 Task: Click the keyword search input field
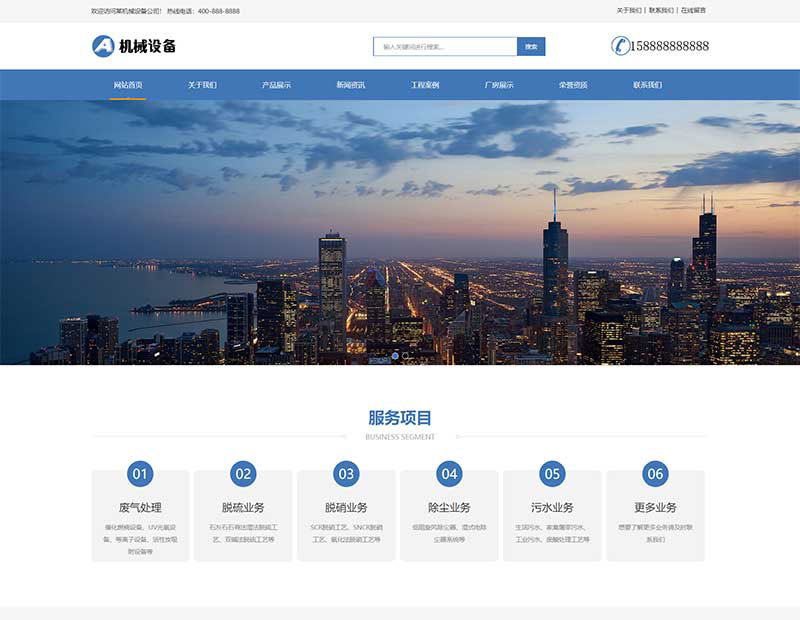pyautogui.click(x=445, y=46)
